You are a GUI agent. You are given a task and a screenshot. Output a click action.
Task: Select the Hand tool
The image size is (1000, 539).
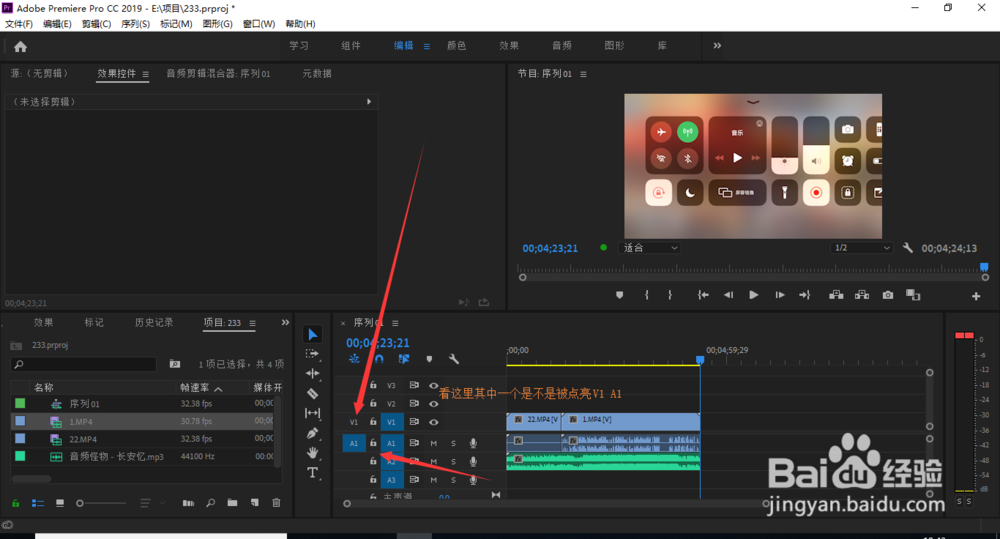(x=312, y=453)
